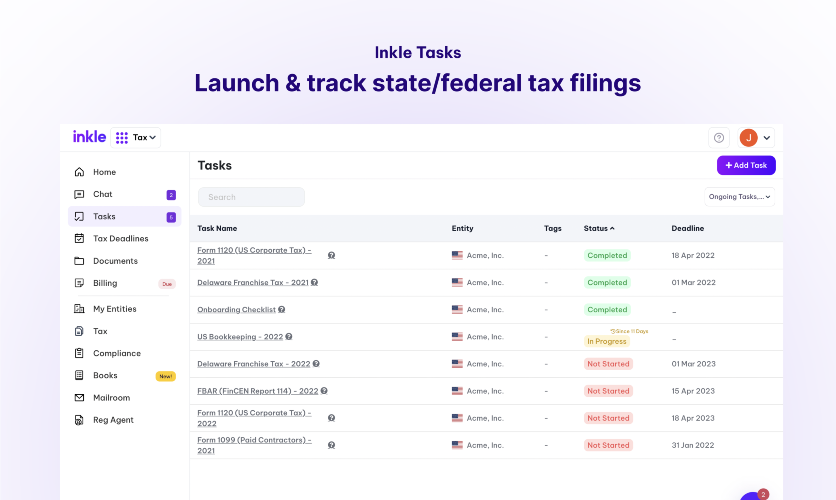
Task: Open Form 1120 (US Corporate Tax) - 2021
Action: (254, 255)
